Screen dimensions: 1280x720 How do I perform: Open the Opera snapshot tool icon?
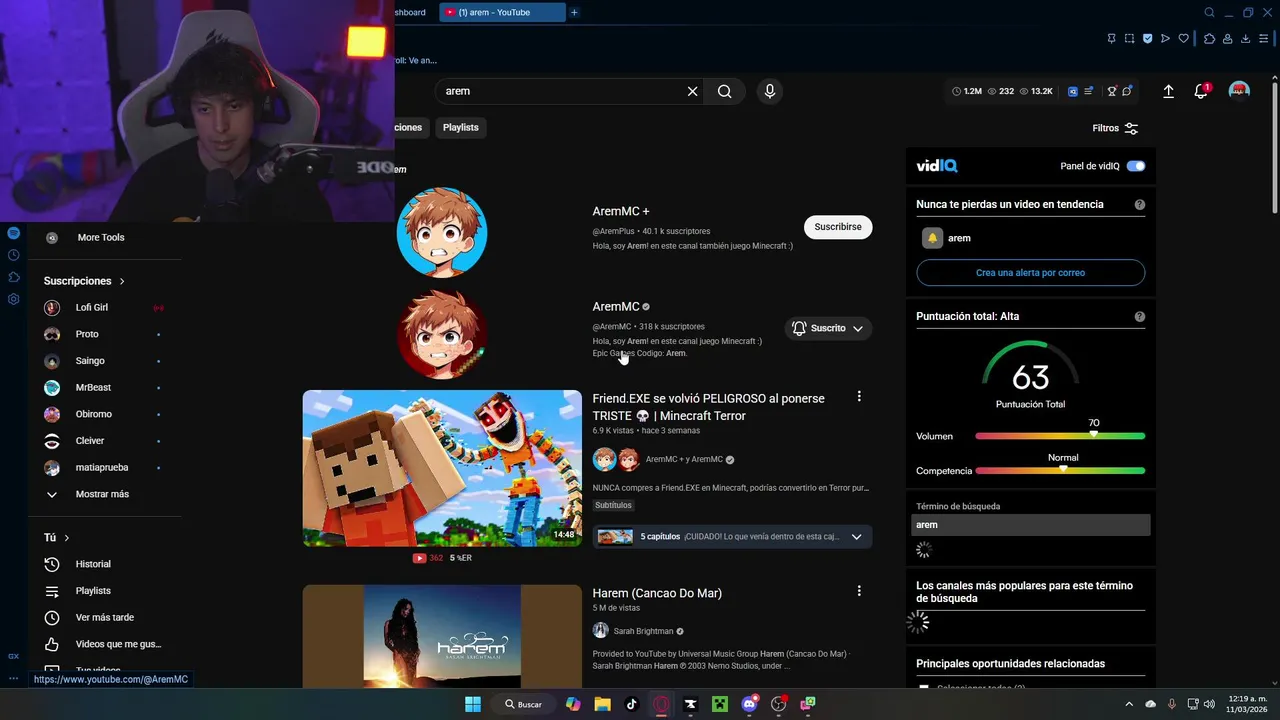click(1129, 39)
